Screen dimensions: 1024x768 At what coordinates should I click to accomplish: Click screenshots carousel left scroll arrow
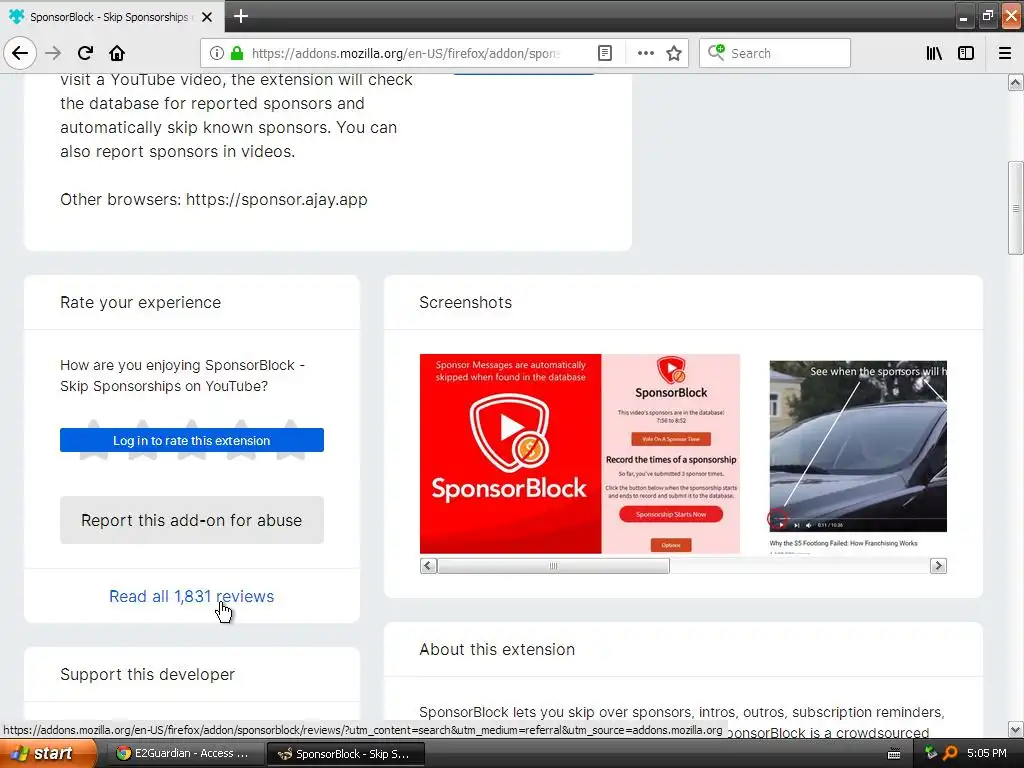point(428,566)
